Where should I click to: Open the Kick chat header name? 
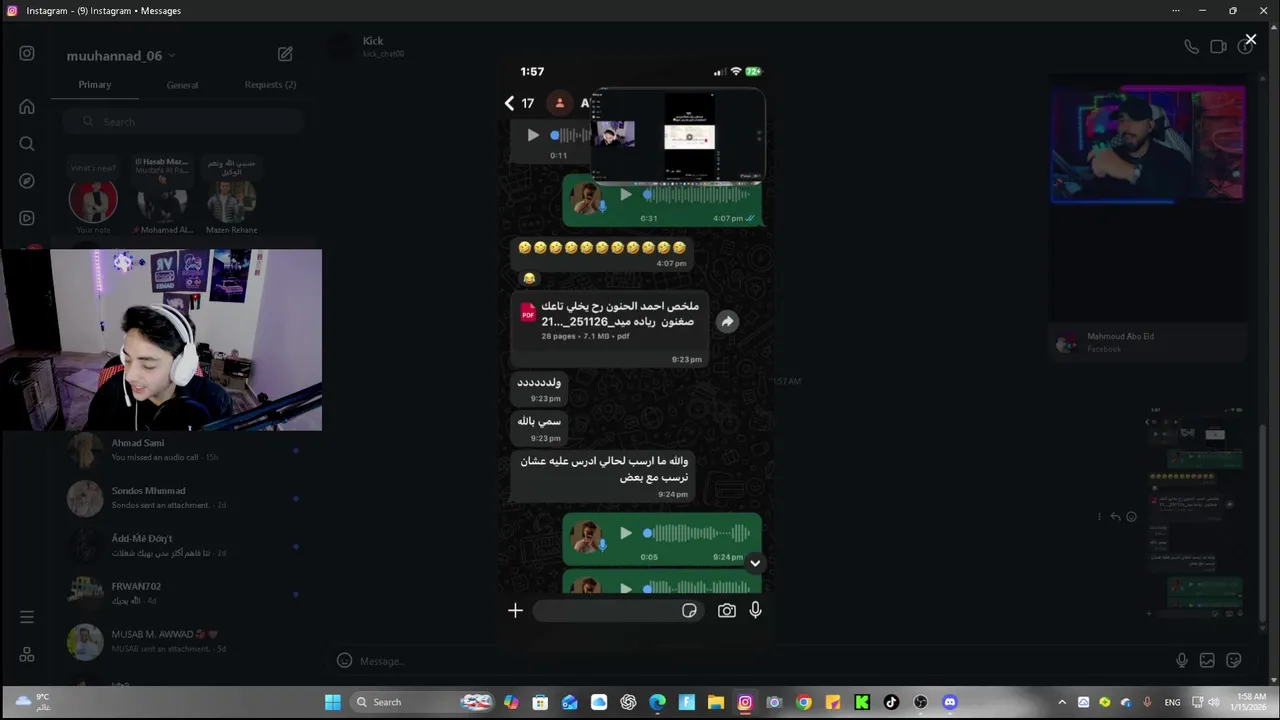tap(373, 41)
